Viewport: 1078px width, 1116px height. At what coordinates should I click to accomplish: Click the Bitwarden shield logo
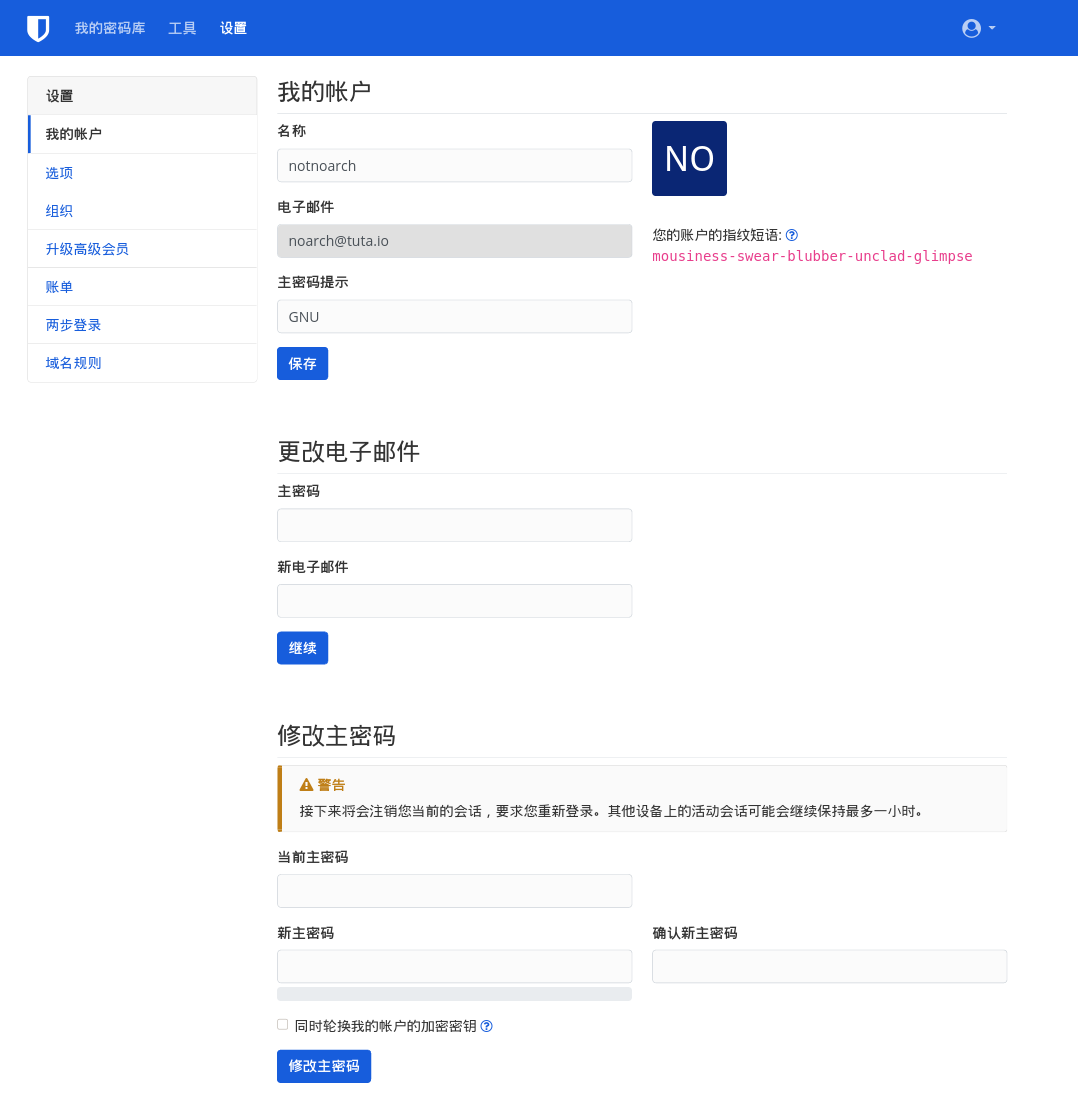coord(38,28)
